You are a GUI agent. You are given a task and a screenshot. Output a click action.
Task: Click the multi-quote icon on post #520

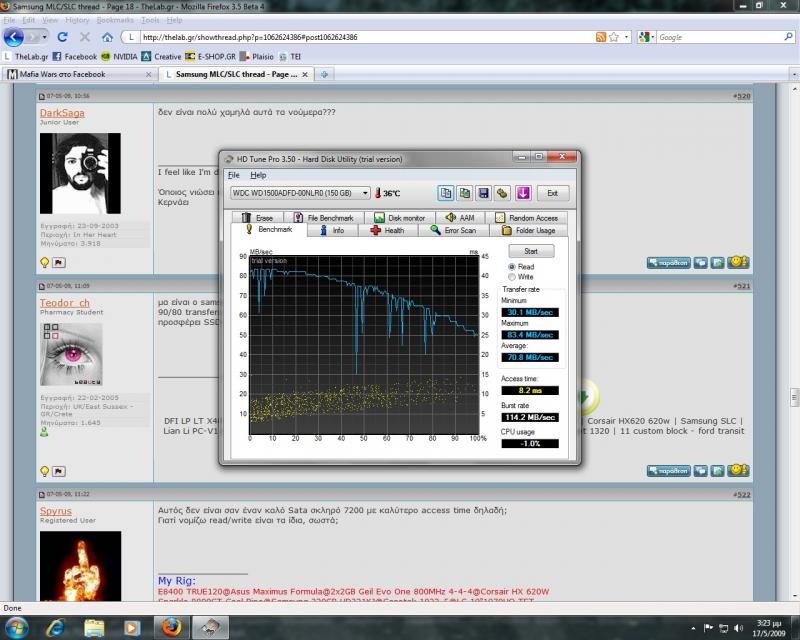701,262
